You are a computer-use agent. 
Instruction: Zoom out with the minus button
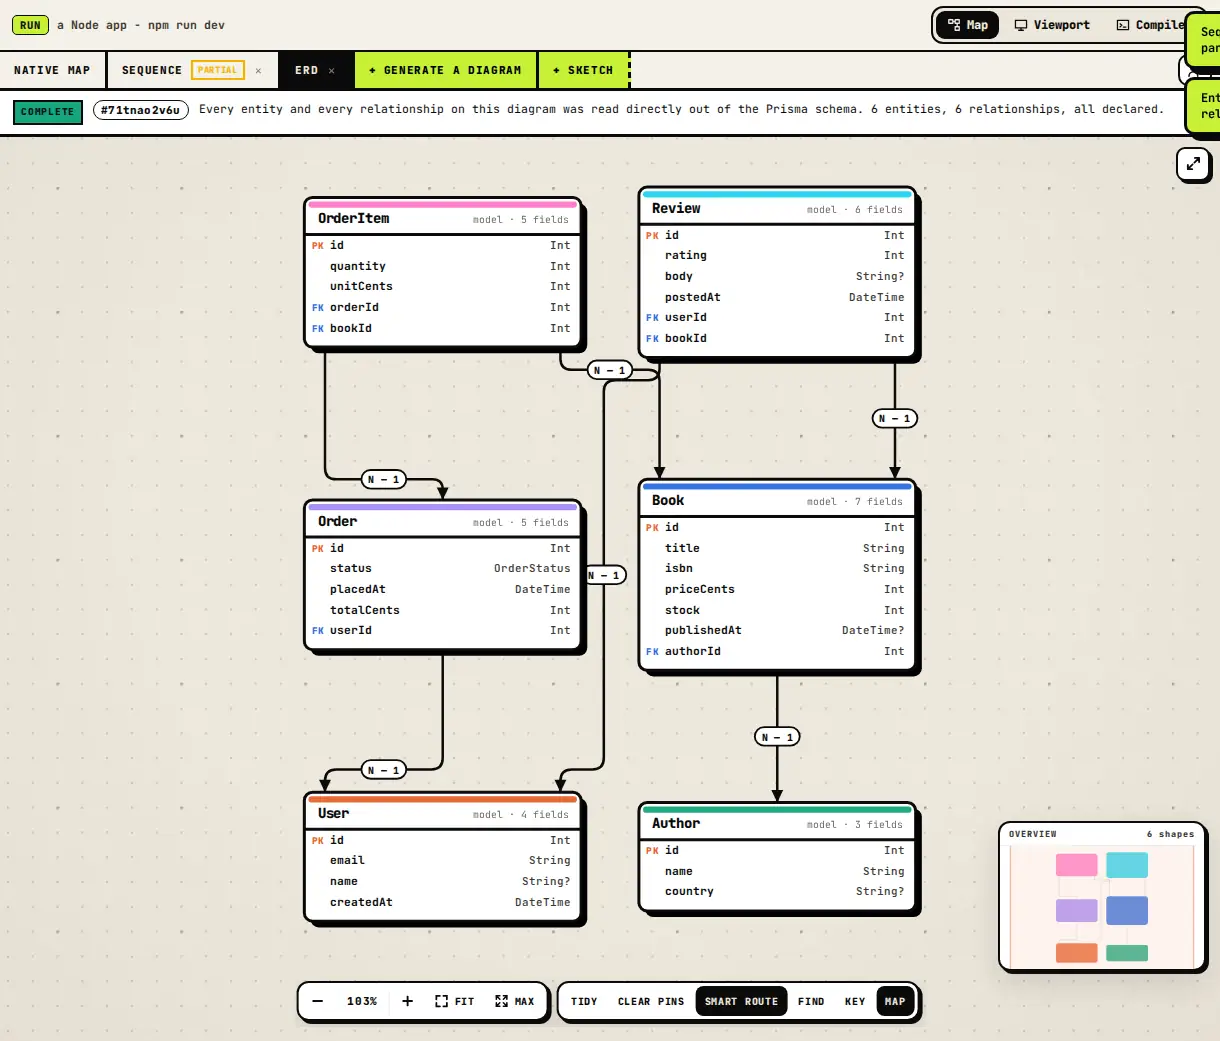point(318,1001)
